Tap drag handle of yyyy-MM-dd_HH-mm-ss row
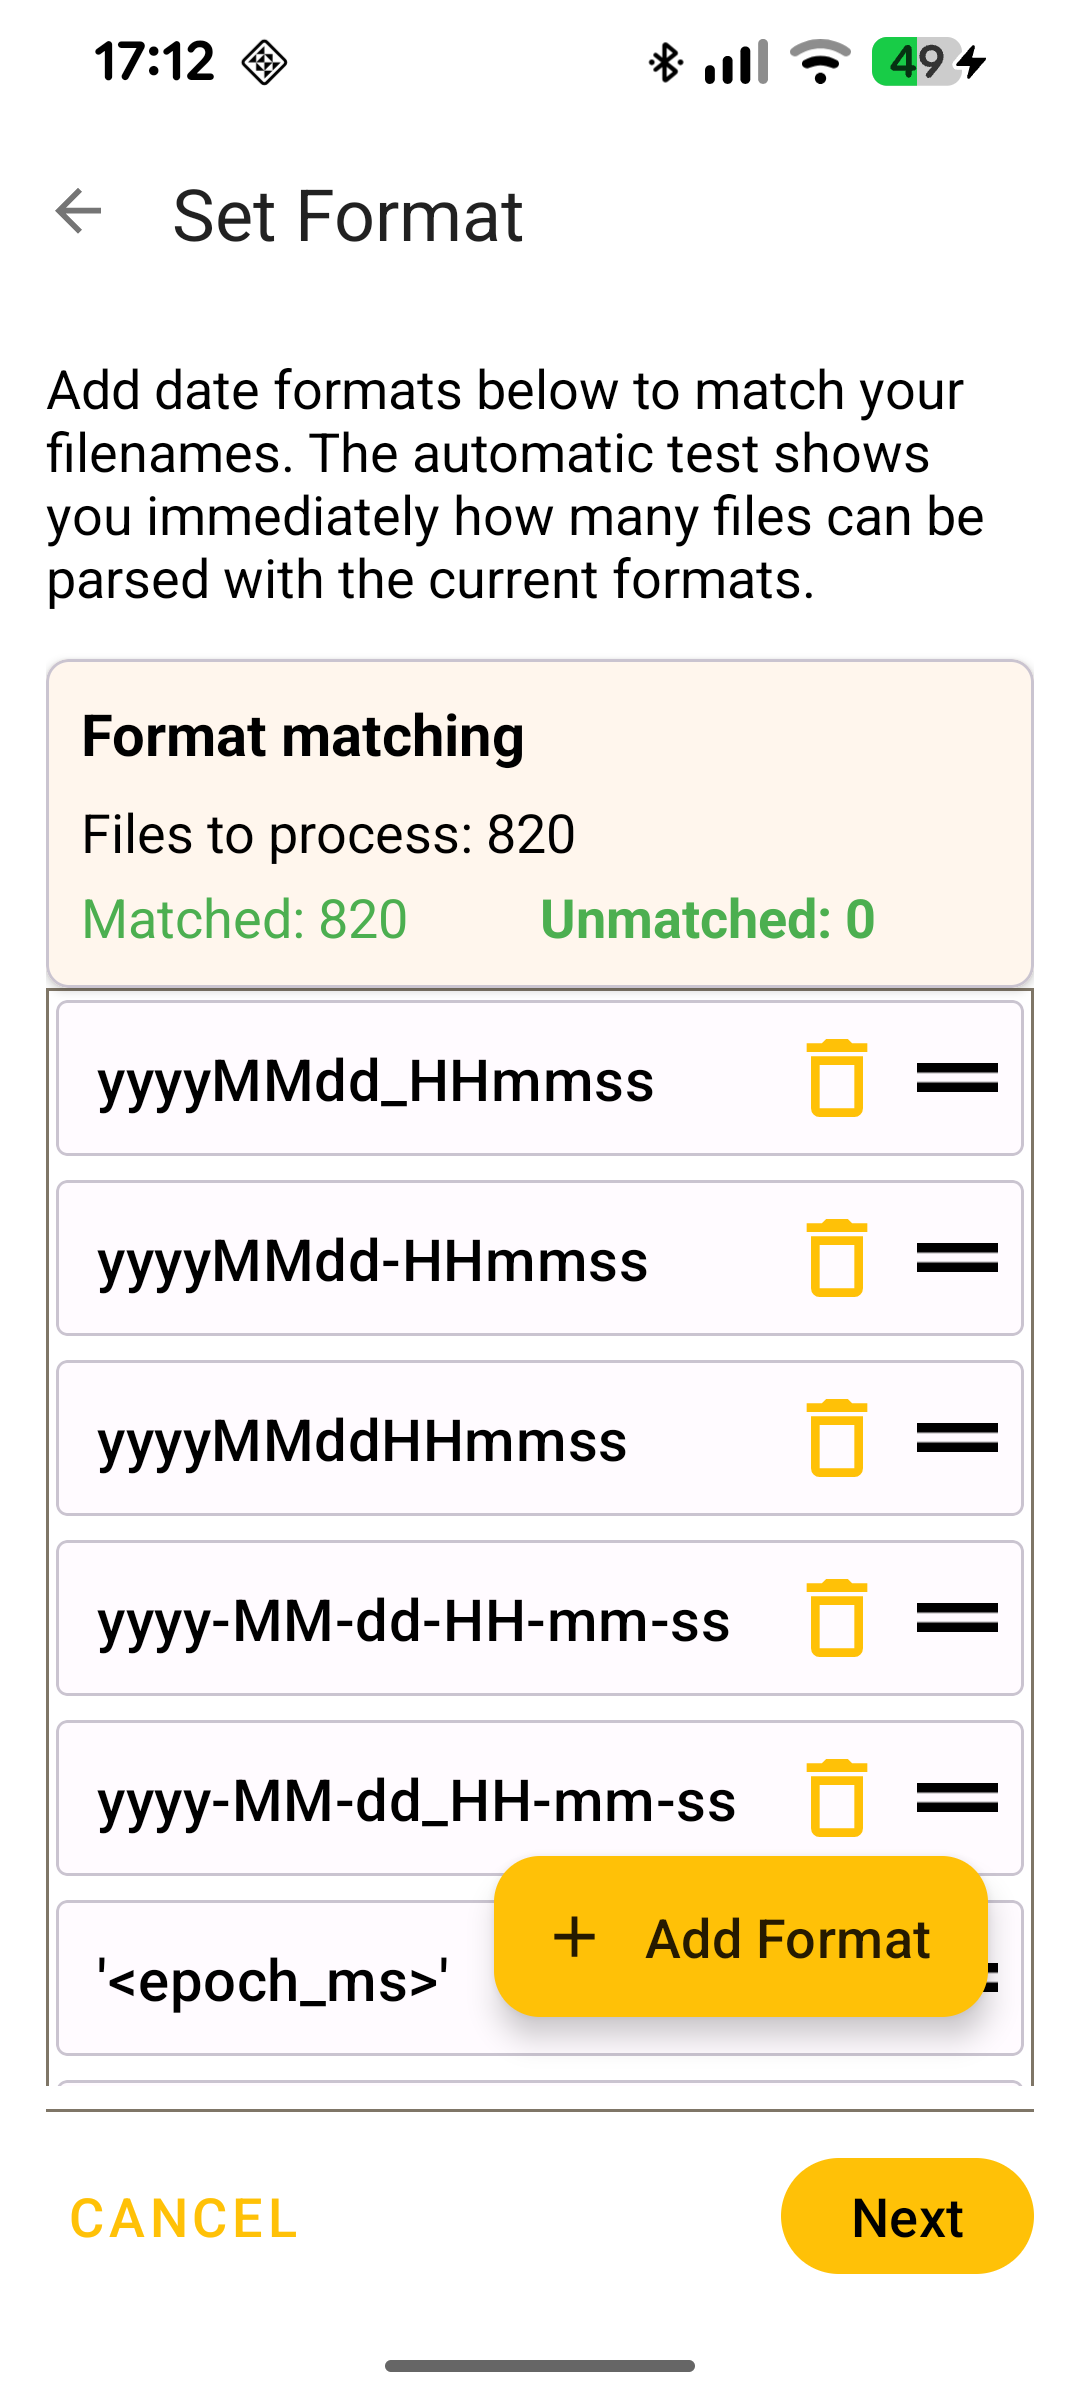Viewport: 1080px width, 2400px height. pyautogui.click(x=957, y=1798)
